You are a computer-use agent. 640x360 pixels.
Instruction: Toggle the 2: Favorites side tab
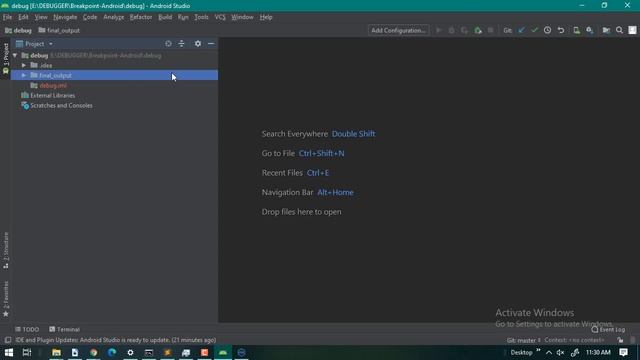[6, 299]
